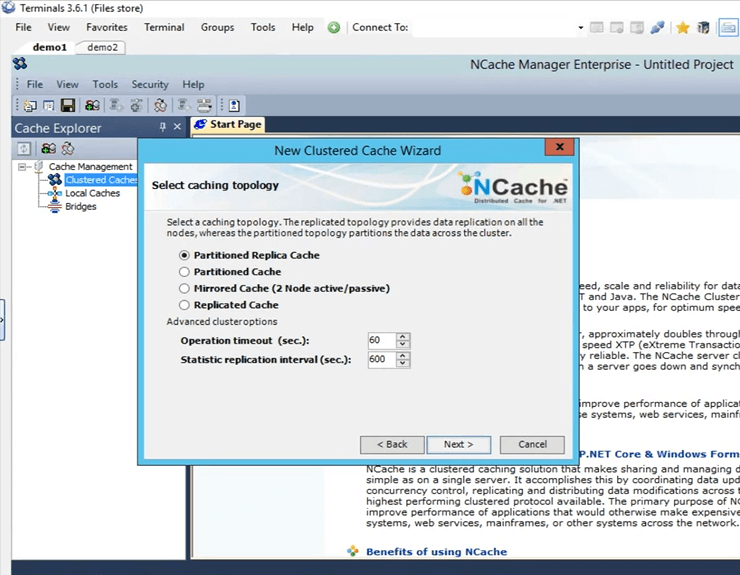Select Partitioned Replica Cache radio button

coord(184,255)
